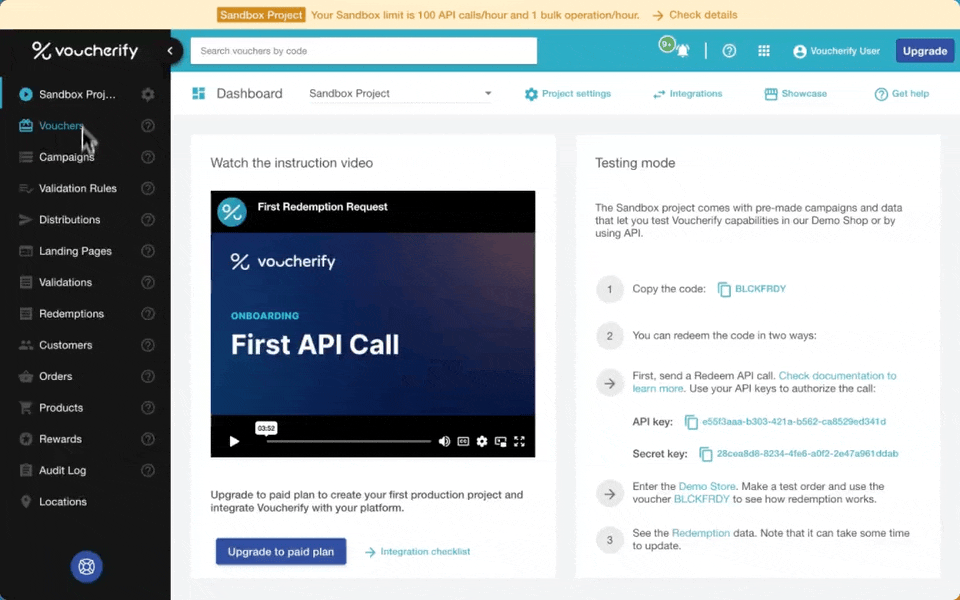This screenshot has width=960, height=600.
Task: Click the Get help link
Action: point(901,94)
